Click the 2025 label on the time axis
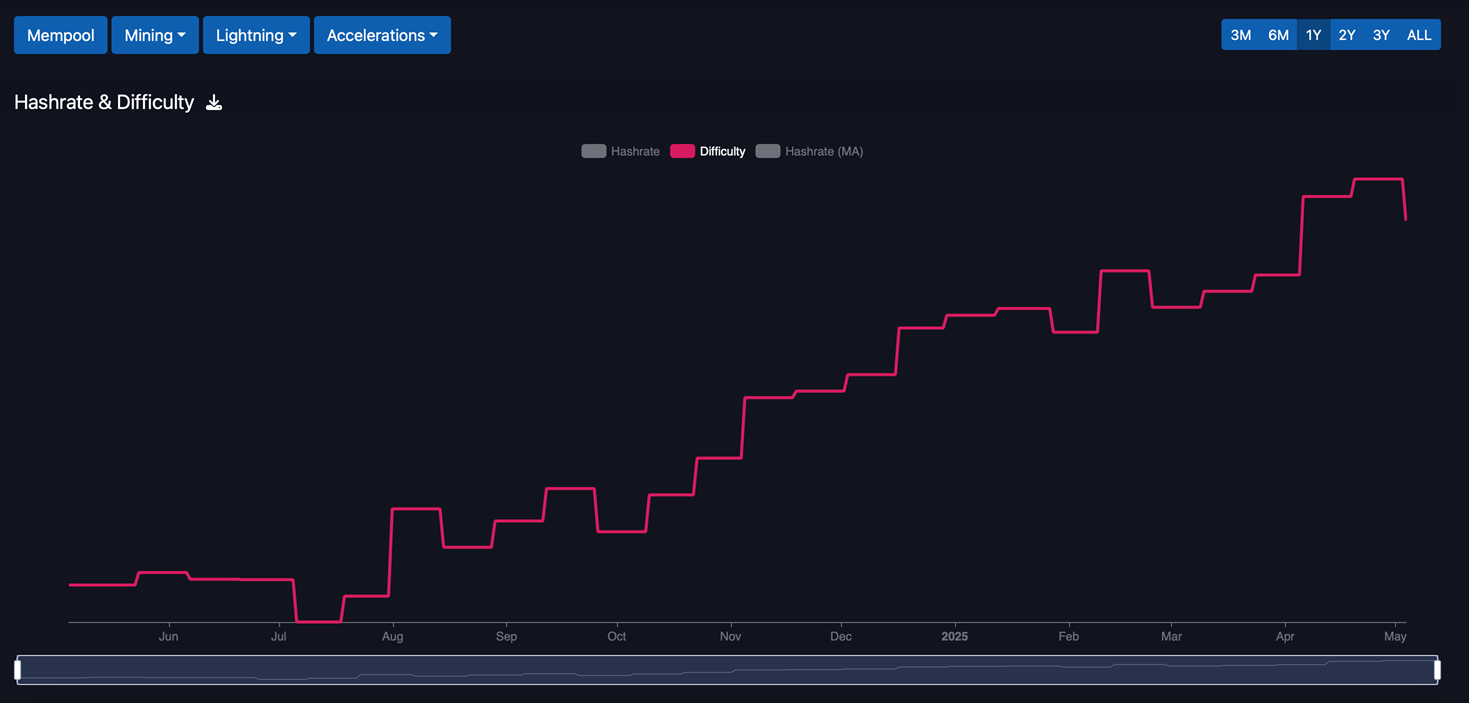The image size is (1469, 703). pyautogui.click(x=954, y=636)
